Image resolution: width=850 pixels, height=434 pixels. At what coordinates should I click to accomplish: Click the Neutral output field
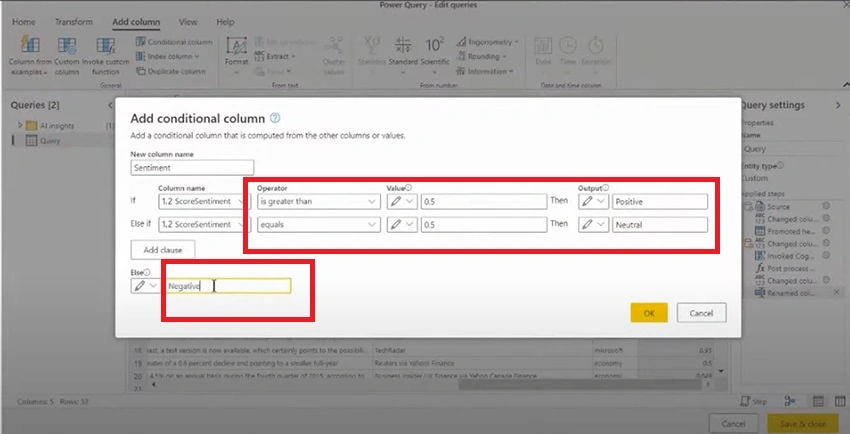coord(660,224)
